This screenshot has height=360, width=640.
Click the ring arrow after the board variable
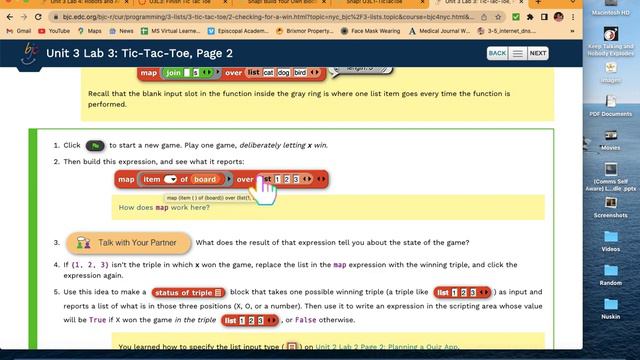pos(229,179)
